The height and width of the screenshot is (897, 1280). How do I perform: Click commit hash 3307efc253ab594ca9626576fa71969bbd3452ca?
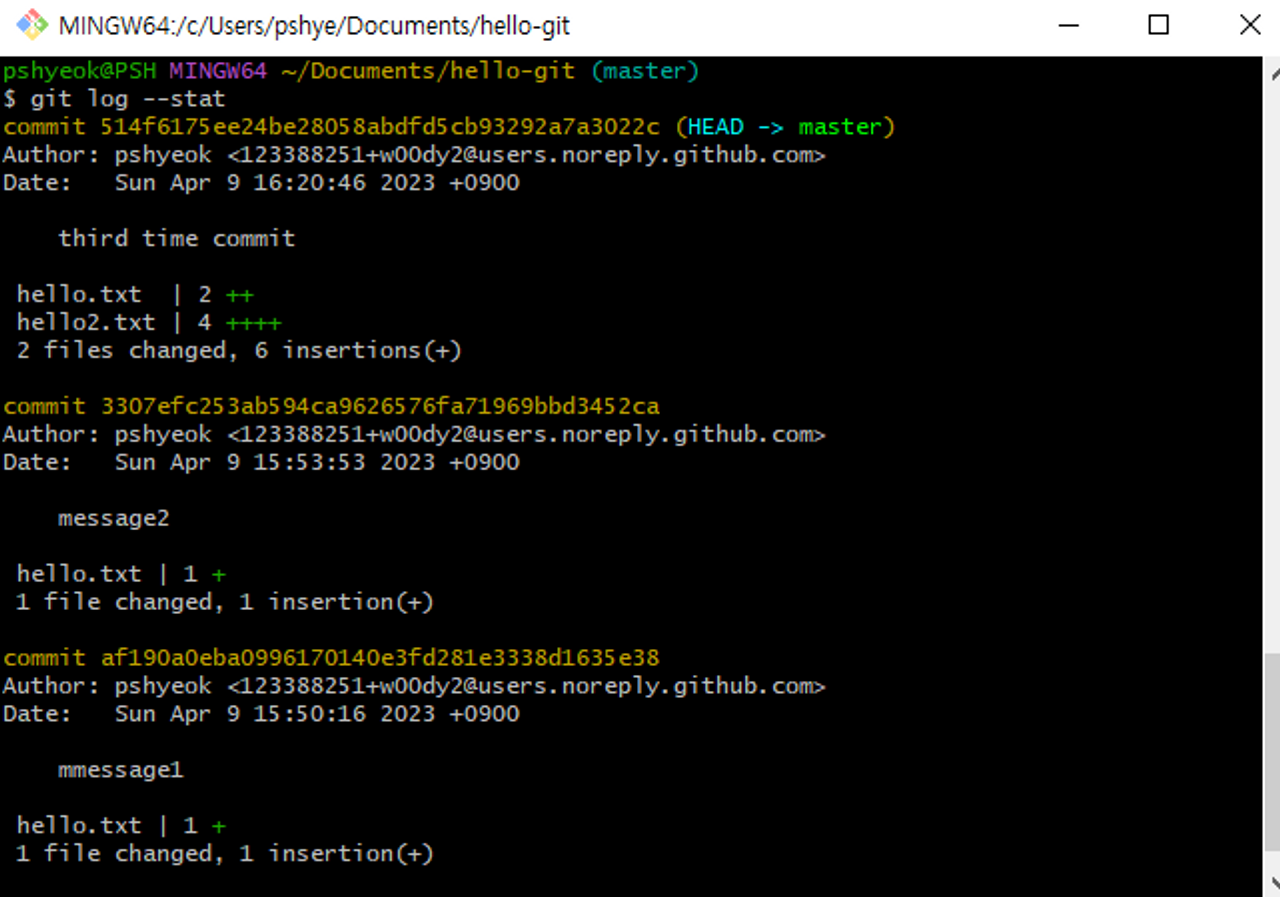coord(380,406)
